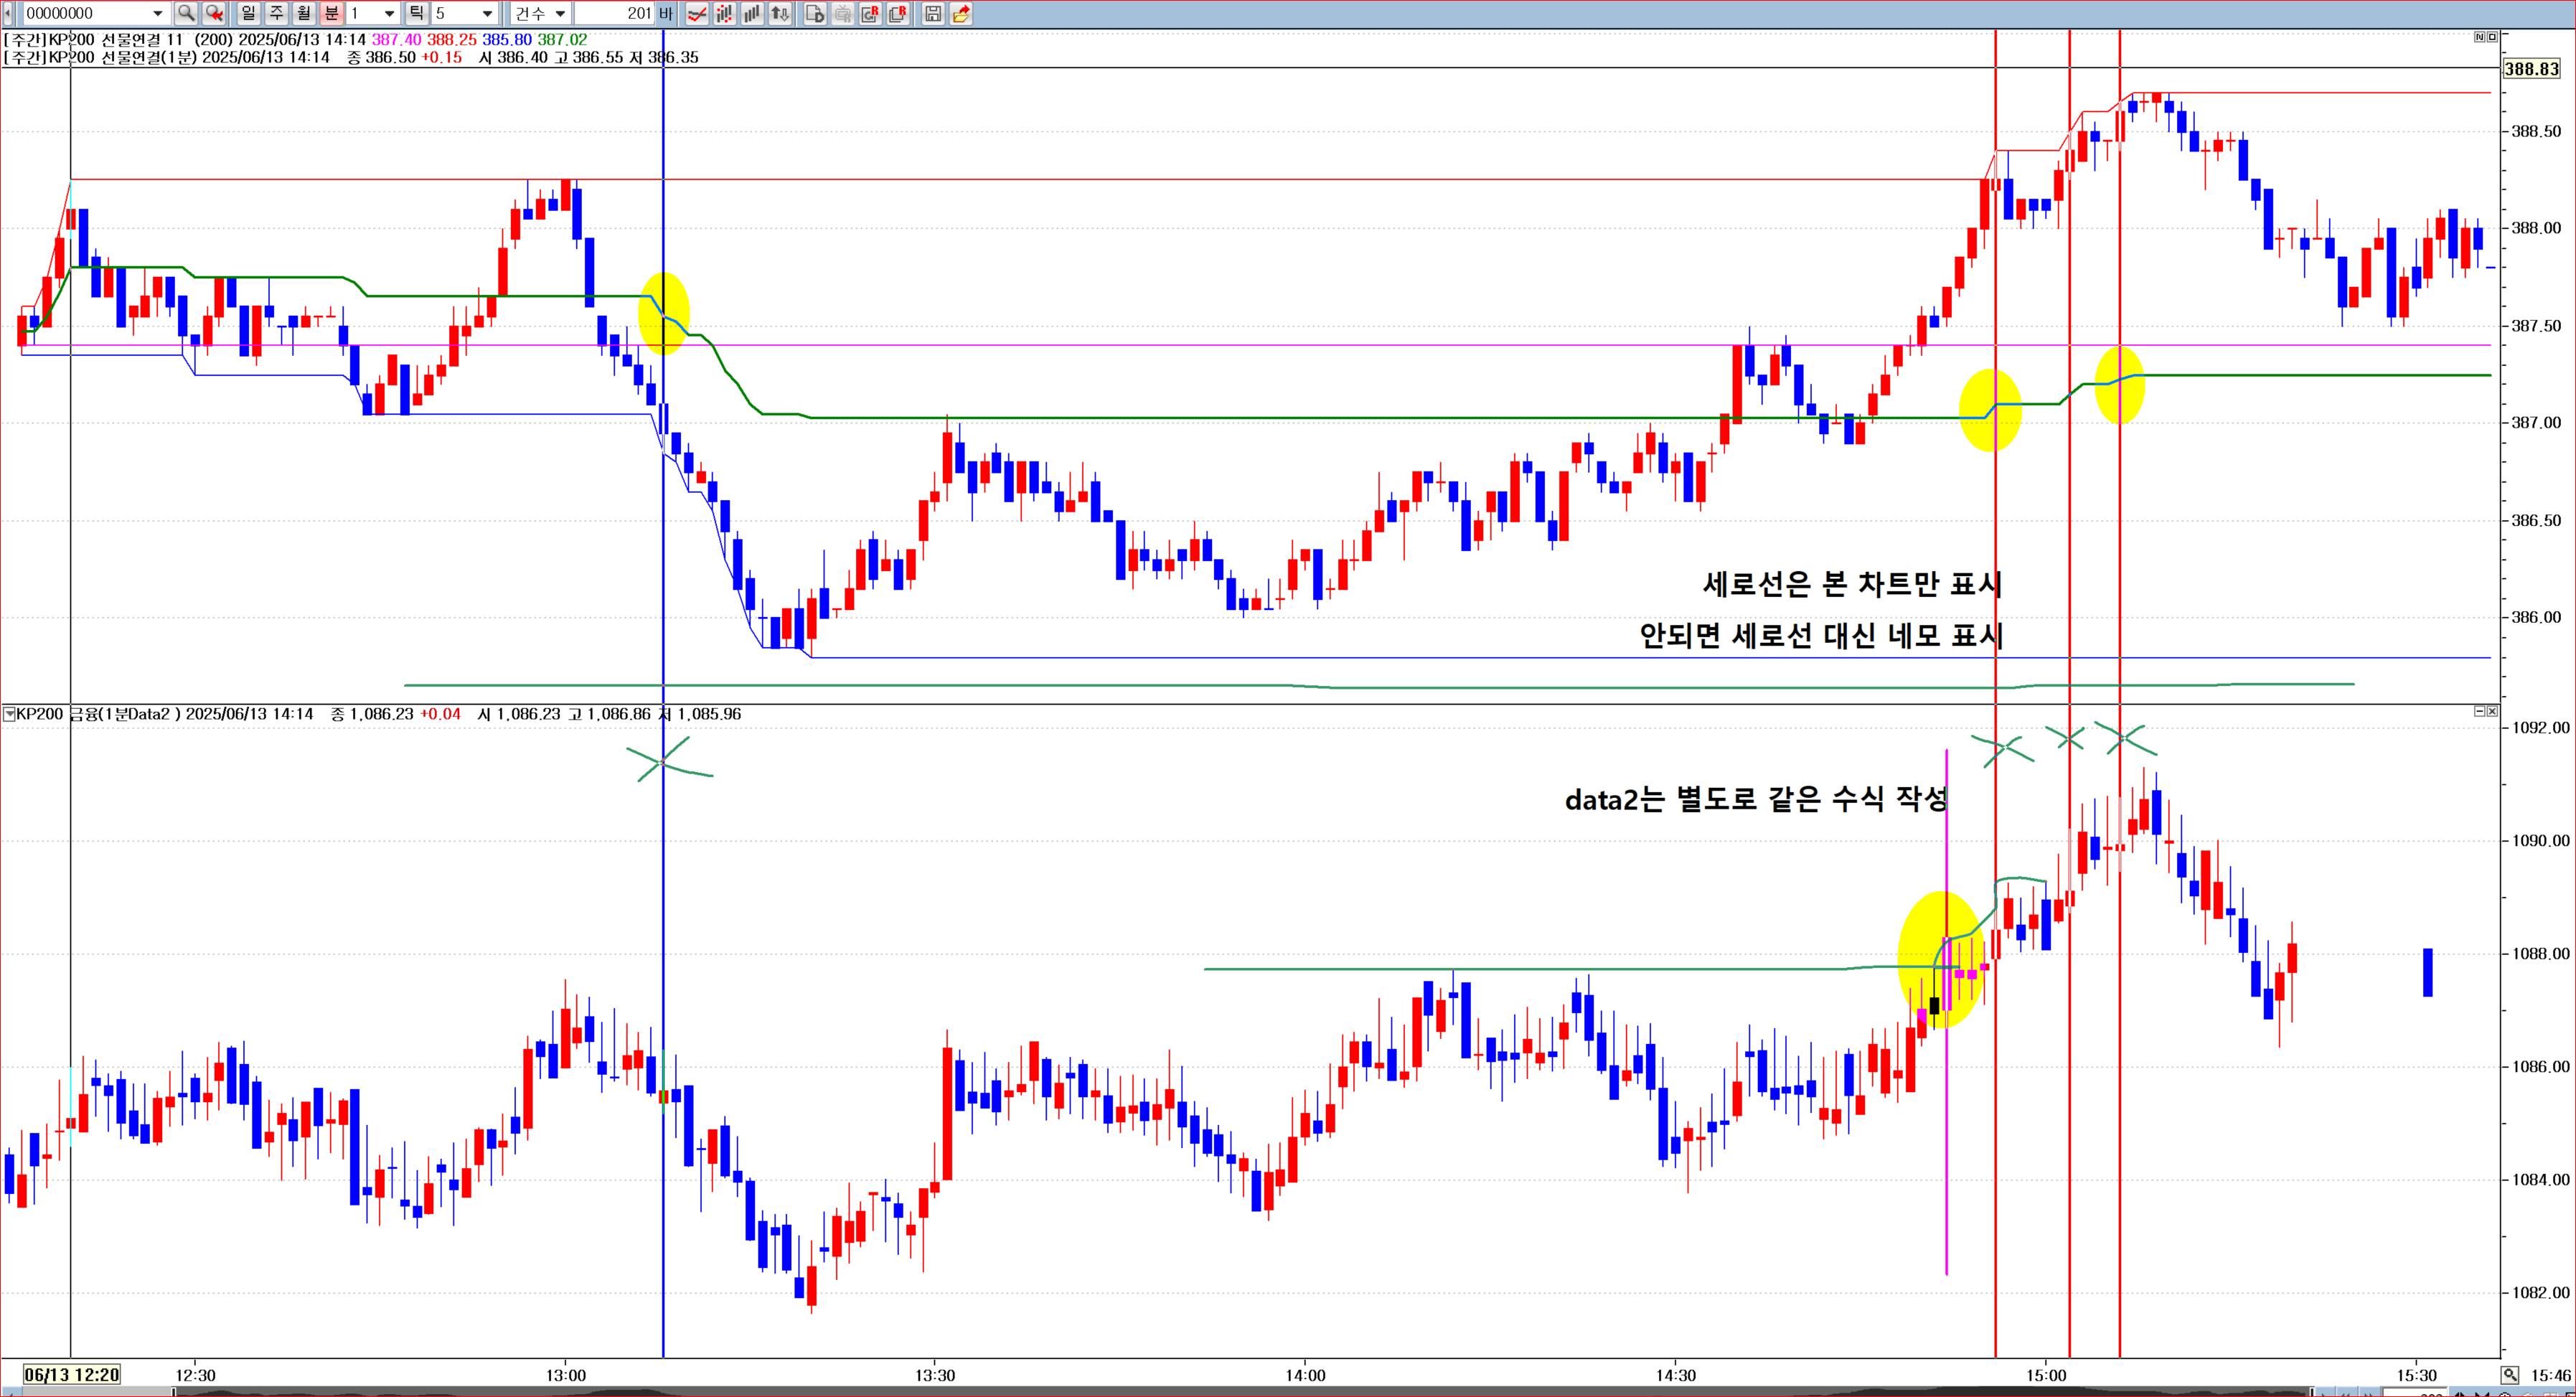Toggle the 일 (daily) period button
Screen dimensions: 2576x1397
(x=248, y=13)
